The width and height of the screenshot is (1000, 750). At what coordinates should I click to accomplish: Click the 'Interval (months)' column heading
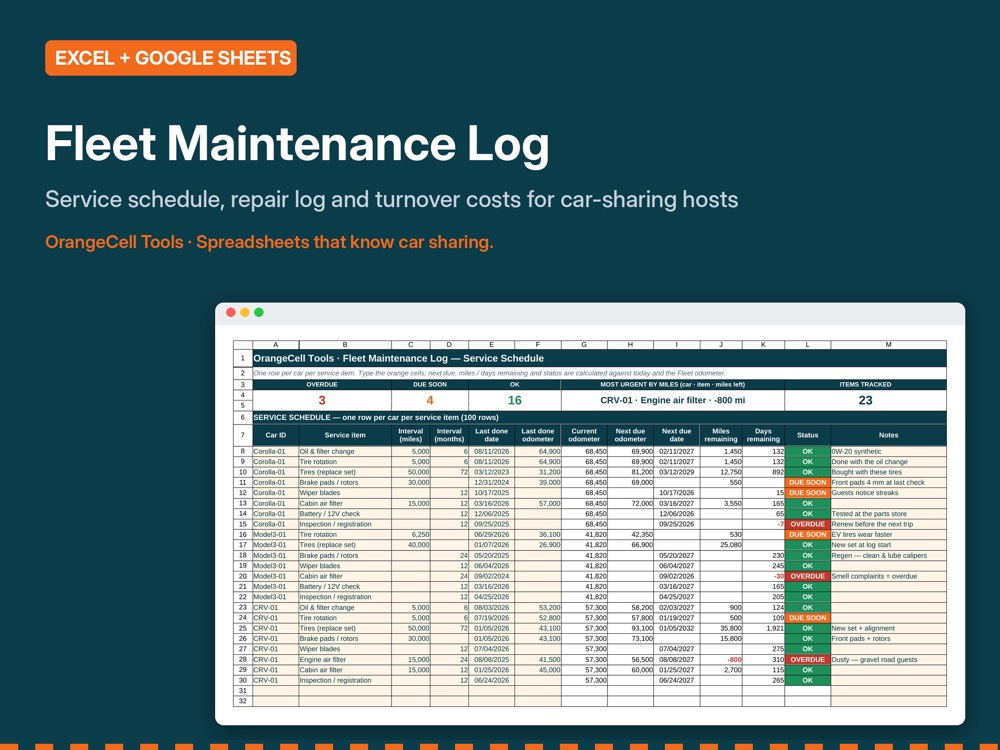449,435
